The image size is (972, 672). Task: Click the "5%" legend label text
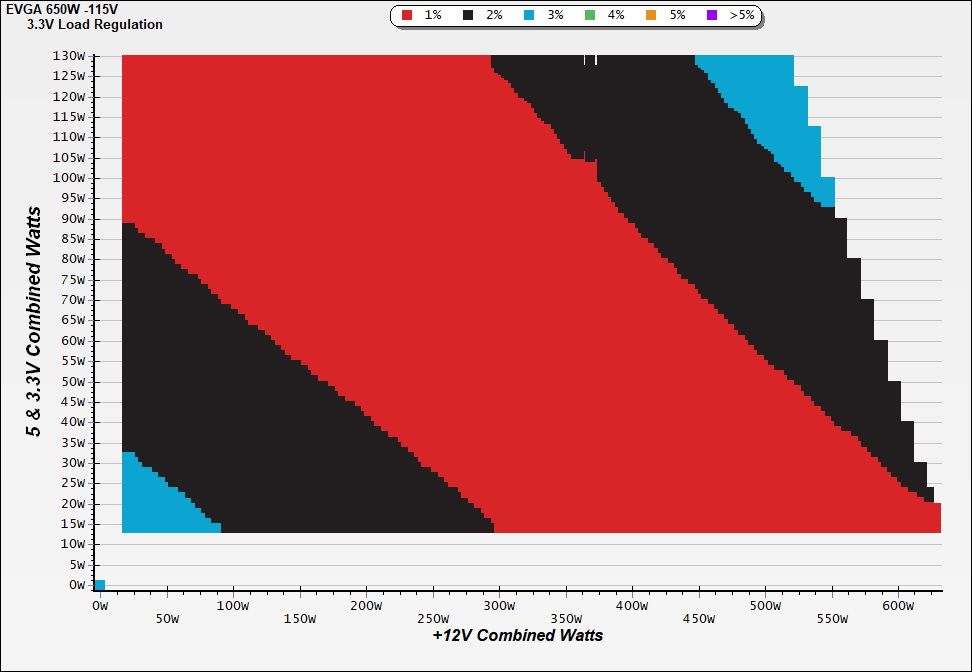(x=677, y=15)
